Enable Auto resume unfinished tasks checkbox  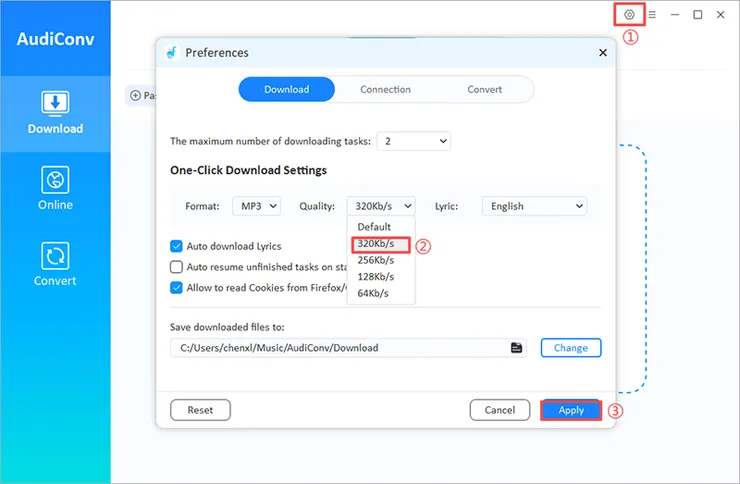[177, 267]
